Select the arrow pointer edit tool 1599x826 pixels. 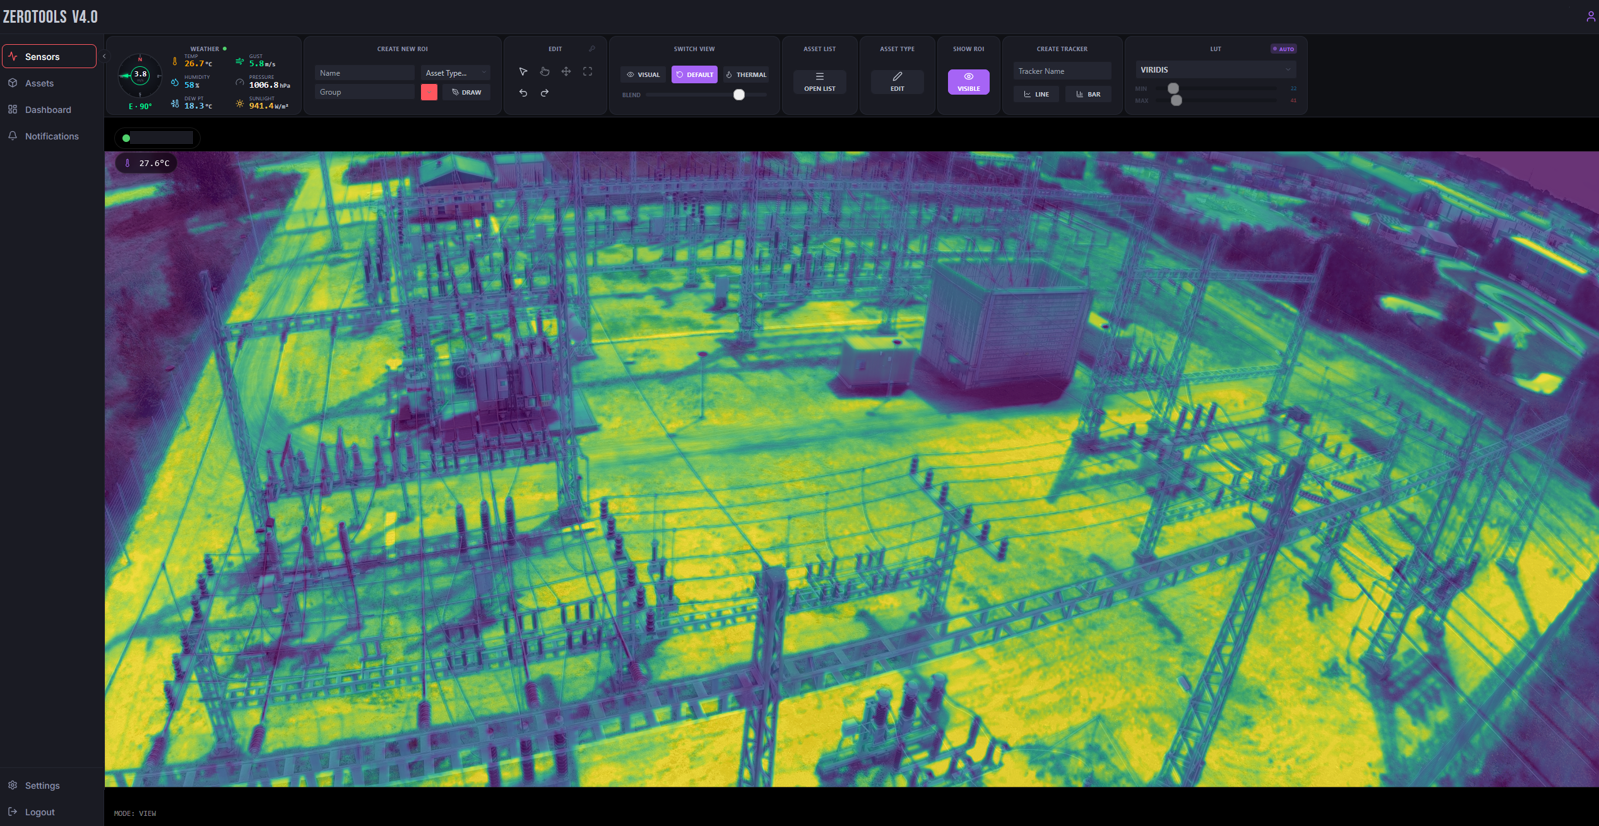tap(523, 72)
